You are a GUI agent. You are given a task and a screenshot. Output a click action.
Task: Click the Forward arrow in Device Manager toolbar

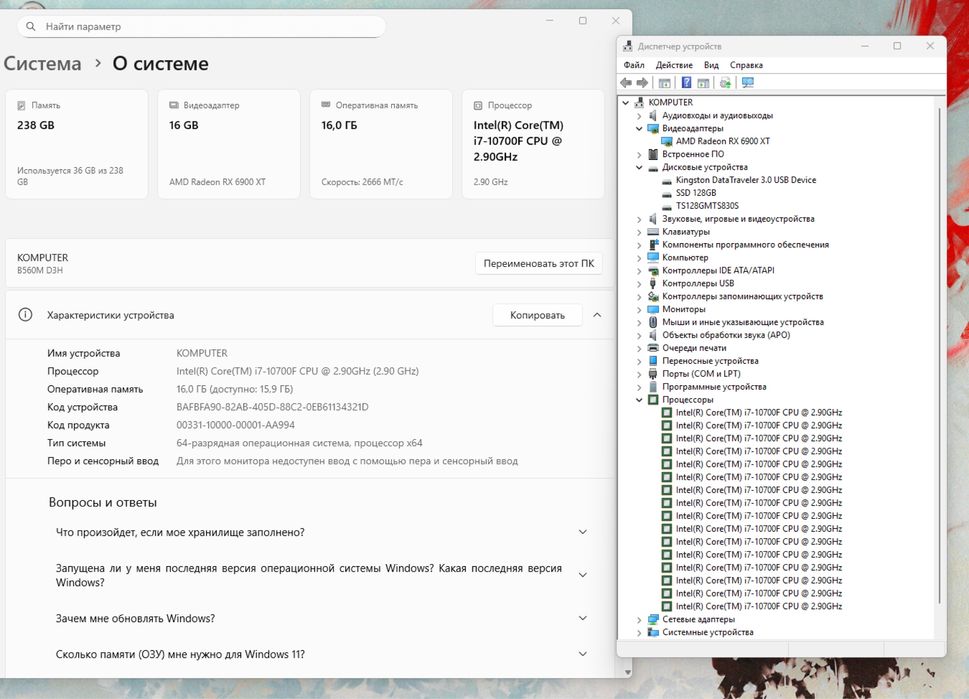[643, 82]
